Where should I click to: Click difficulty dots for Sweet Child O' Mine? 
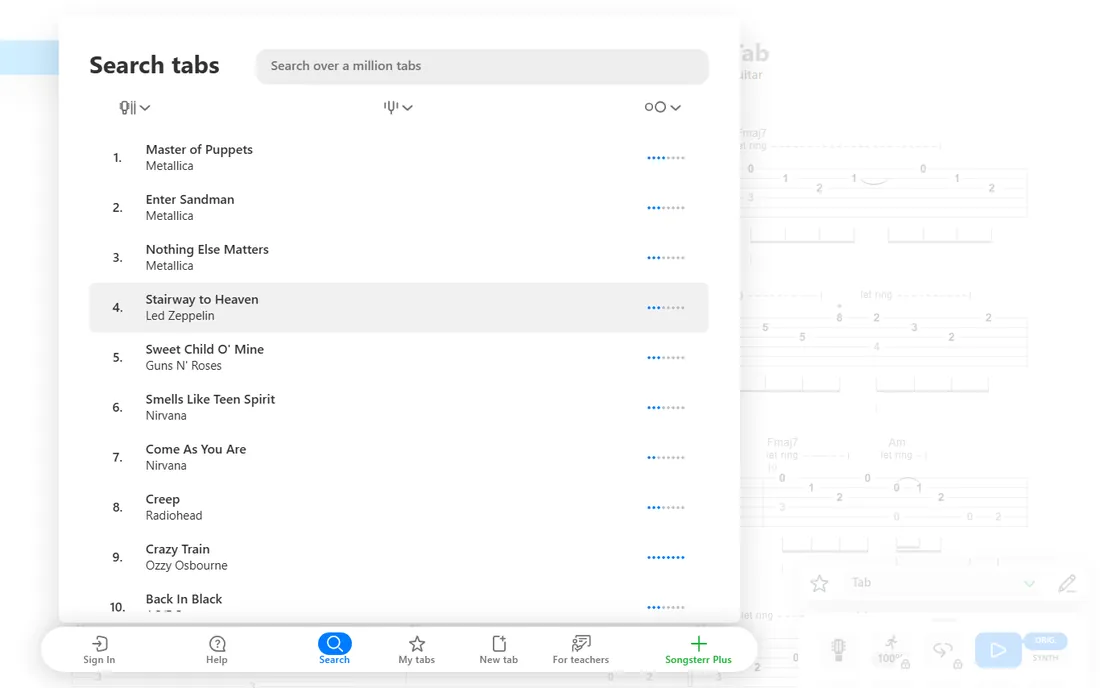[x=665, y=358]
